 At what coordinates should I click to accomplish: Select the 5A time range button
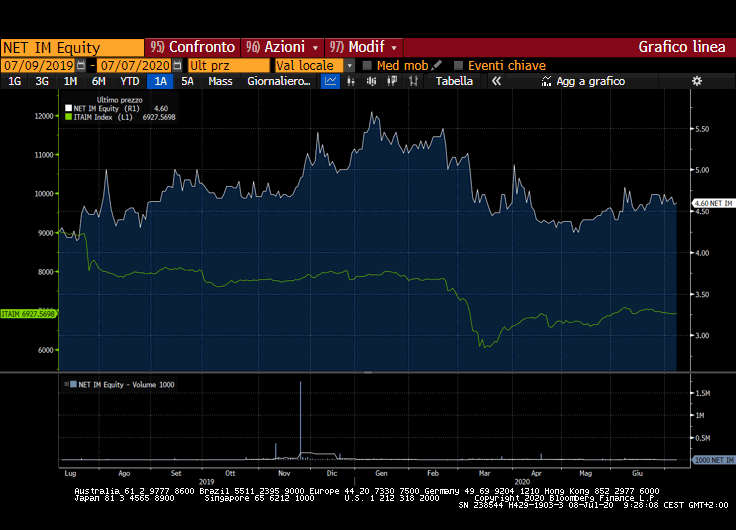click(187, 81)
